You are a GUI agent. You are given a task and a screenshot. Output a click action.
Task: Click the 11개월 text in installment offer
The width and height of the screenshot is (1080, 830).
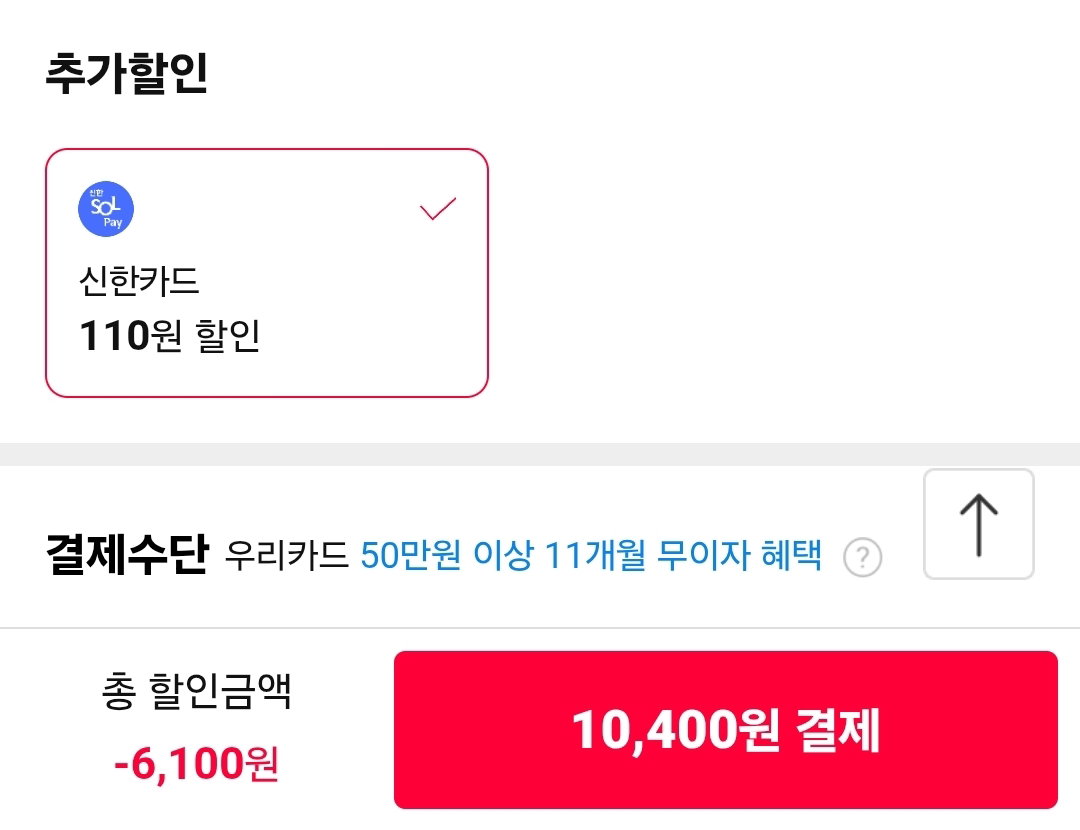point(595,554)
